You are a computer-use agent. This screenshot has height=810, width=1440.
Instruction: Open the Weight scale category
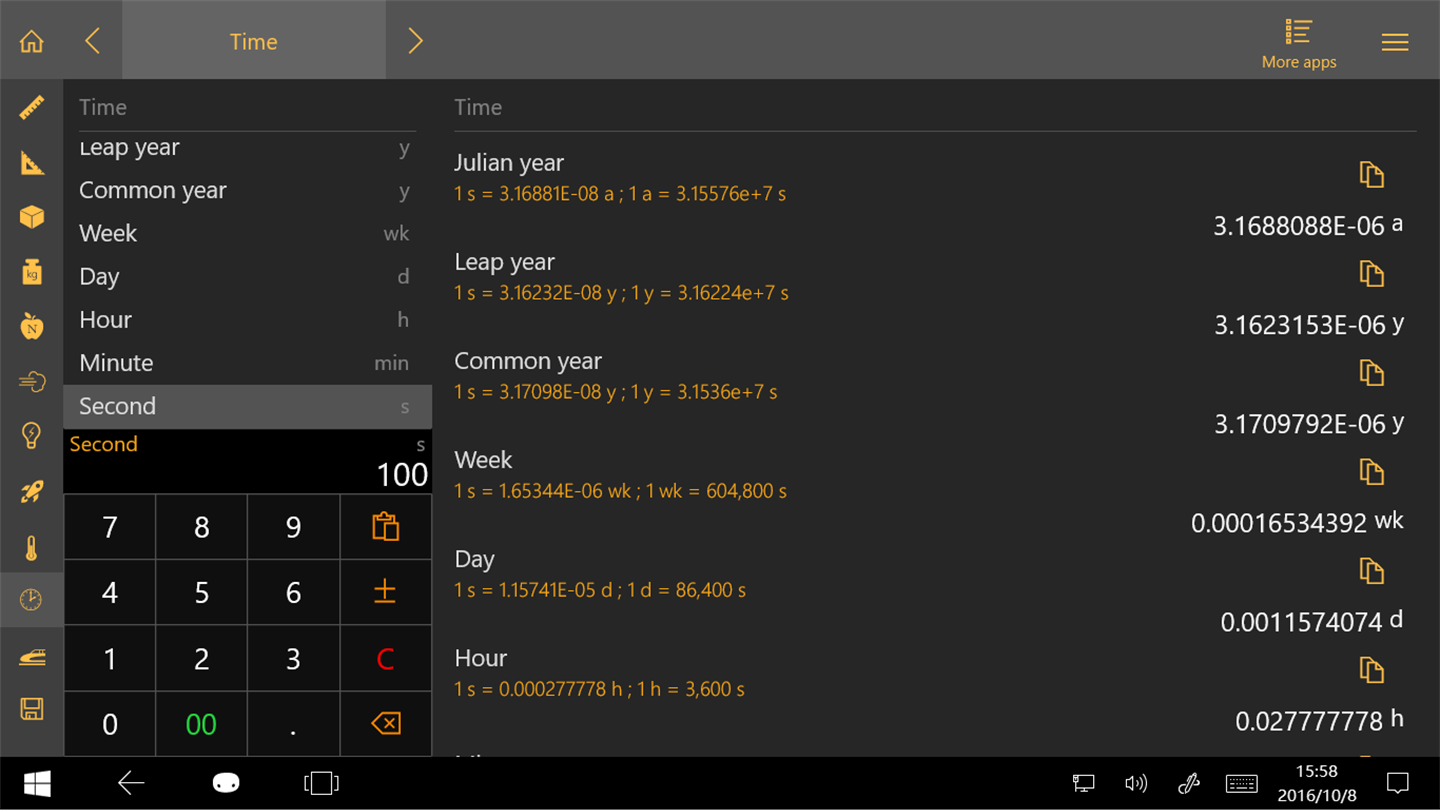click(32, 272)
